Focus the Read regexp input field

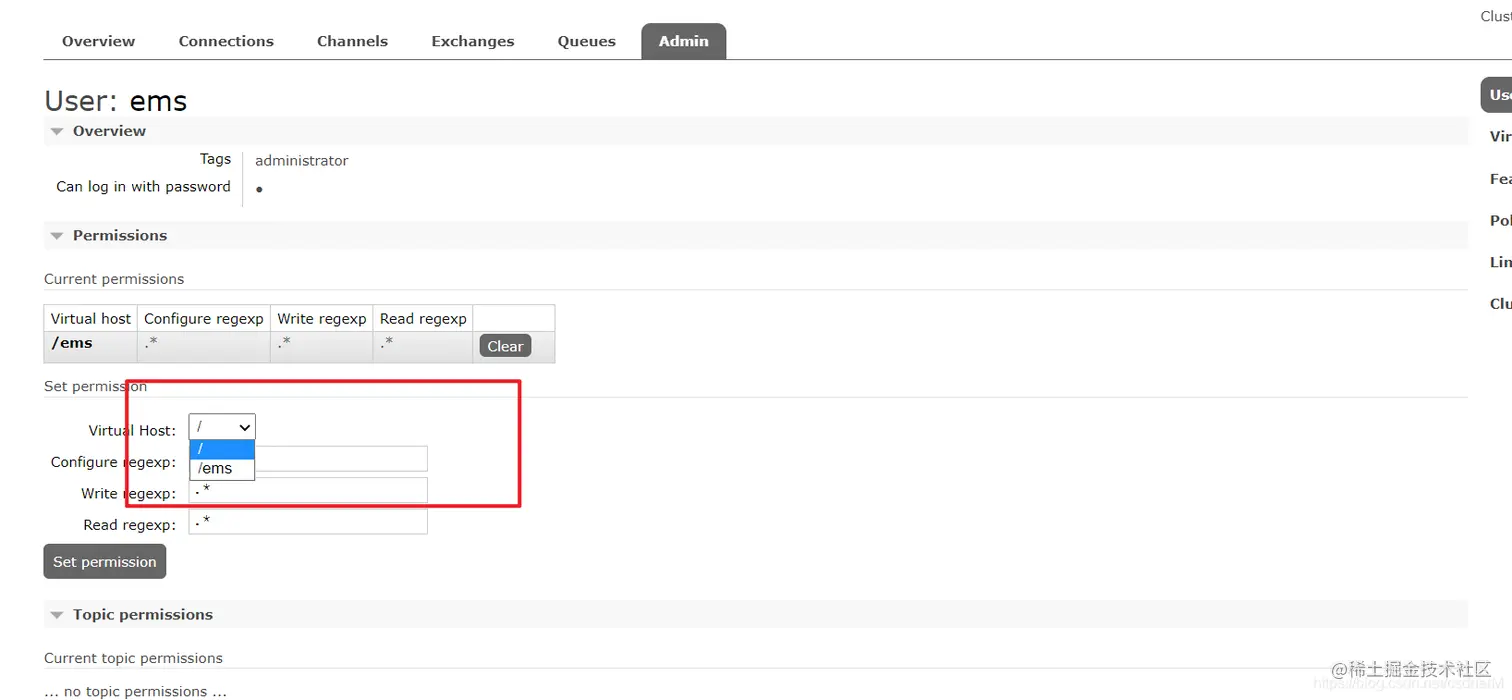pyautogui.click(x=308, y=521)
